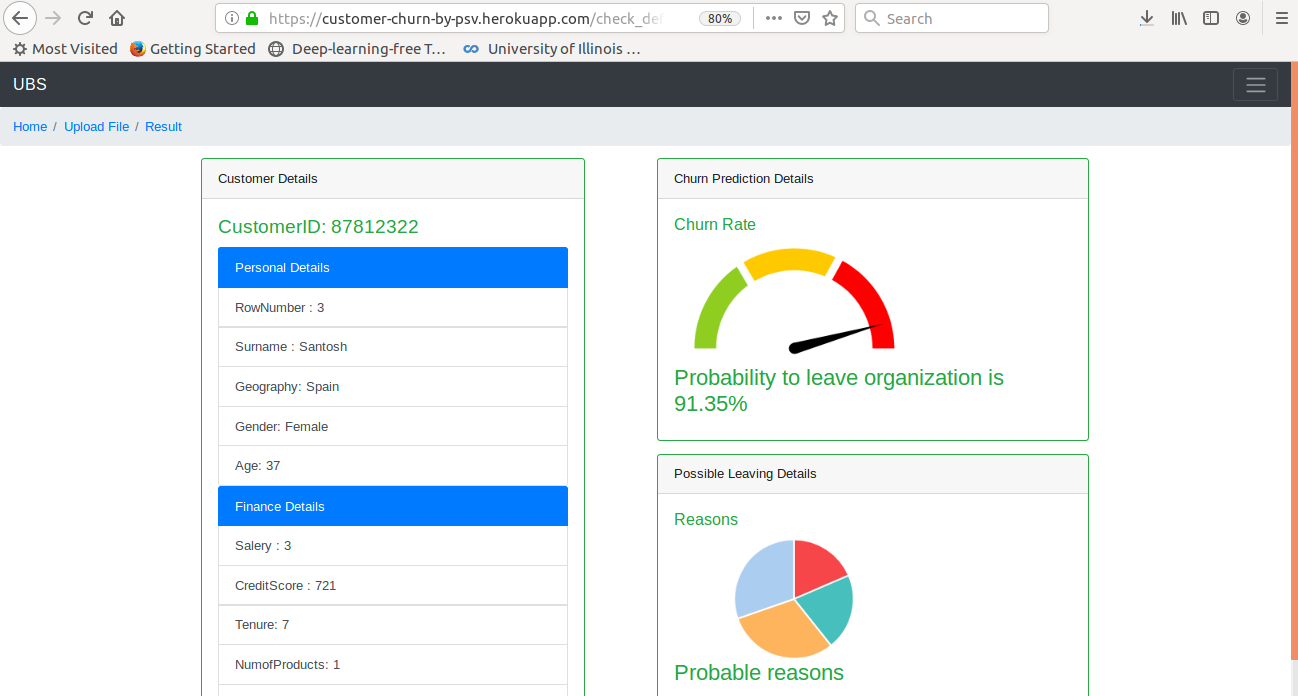Click the RowNumber : 3 row
1298x696 pixels.
(x=393, y=307)
